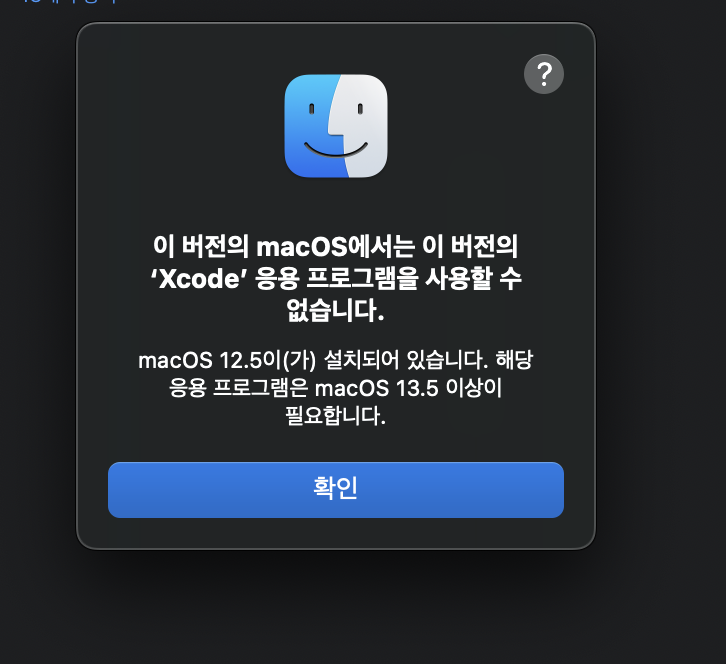Click the '필요합니다.' final message line
Image resolution: width=726 pixels, height=664 pixels.
[x=335, y=415]
